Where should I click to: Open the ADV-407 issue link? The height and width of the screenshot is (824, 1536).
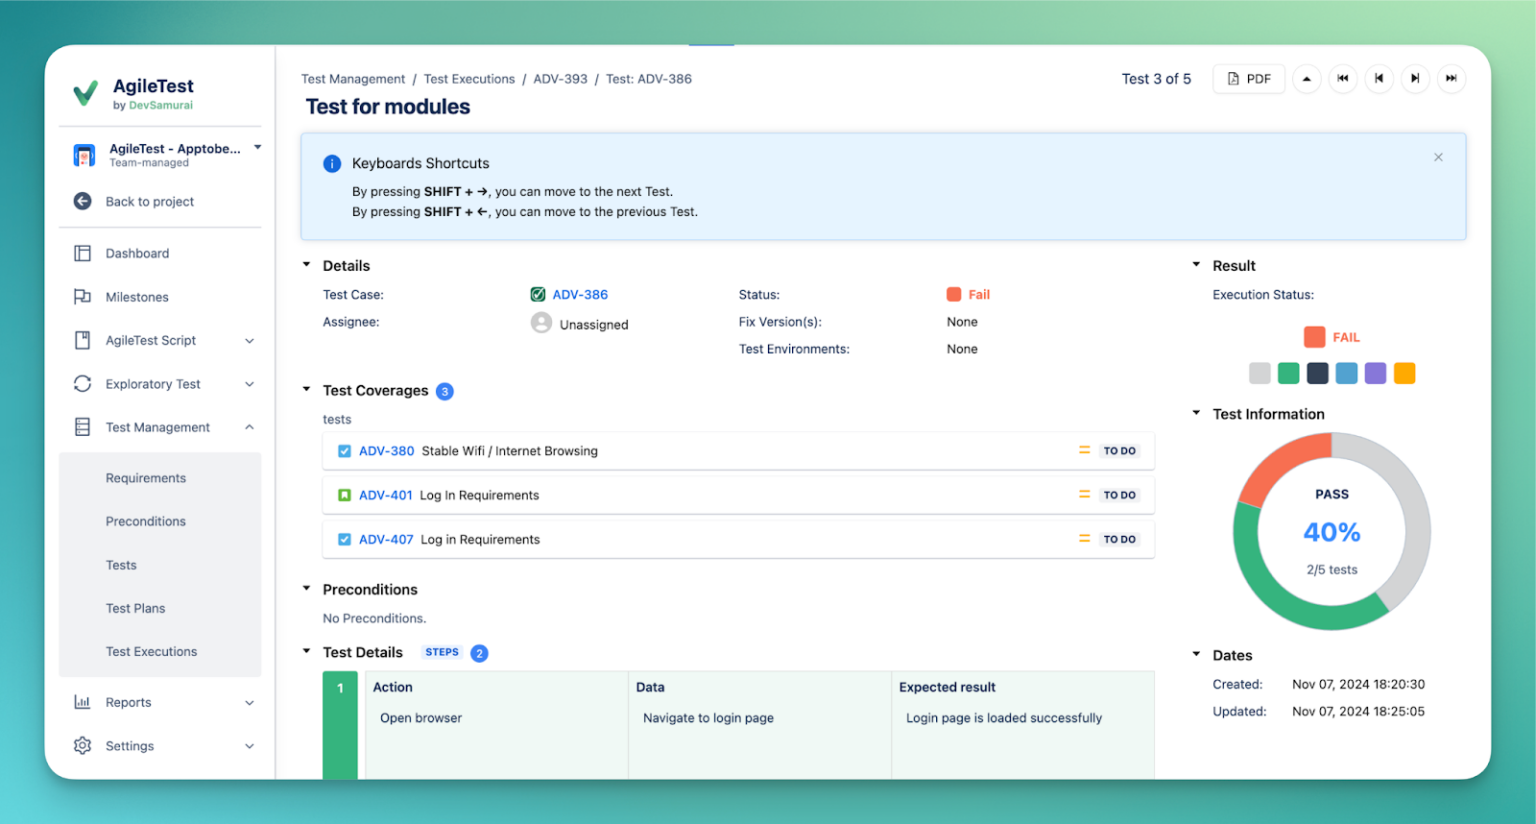pos(386,539)
